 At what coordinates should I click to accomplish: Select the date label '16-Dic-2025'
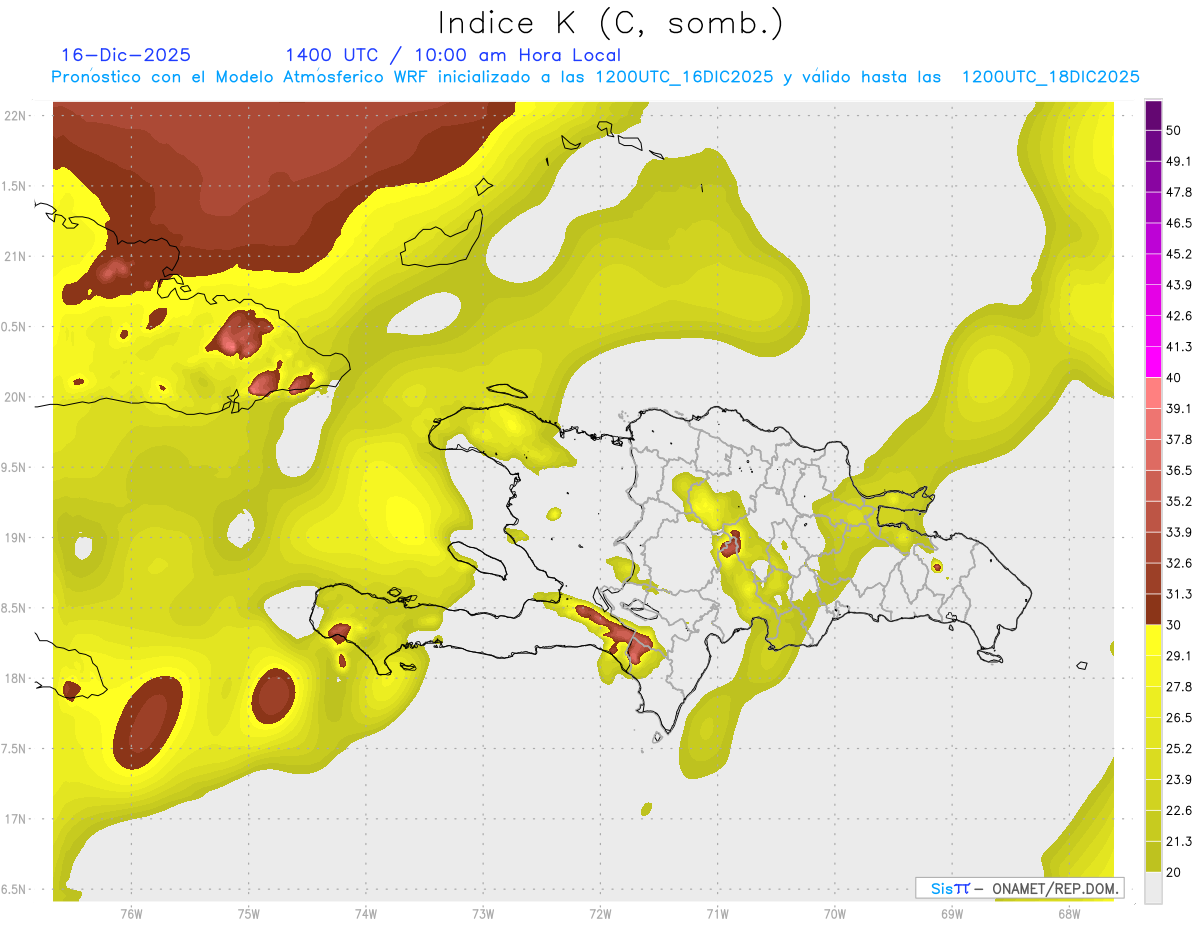point(126,55)
